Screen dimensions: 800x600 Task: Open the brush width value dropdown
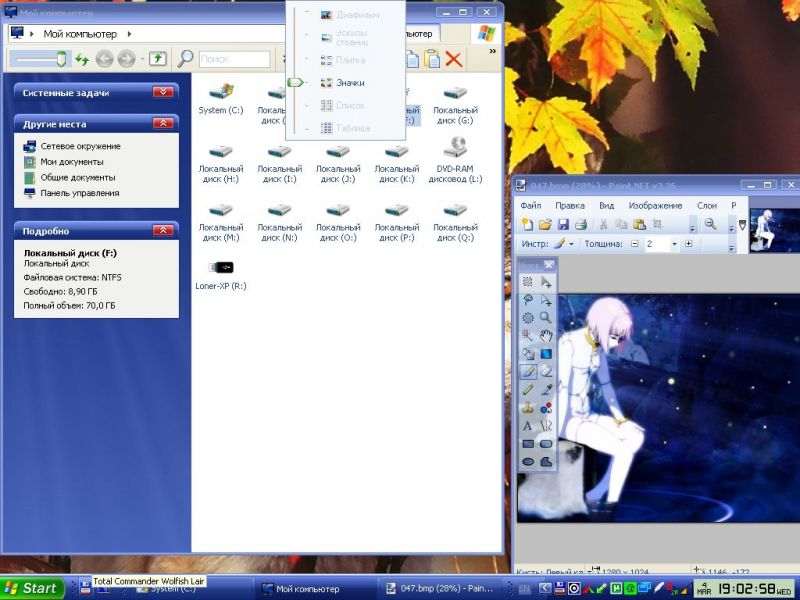pos(674,244)
